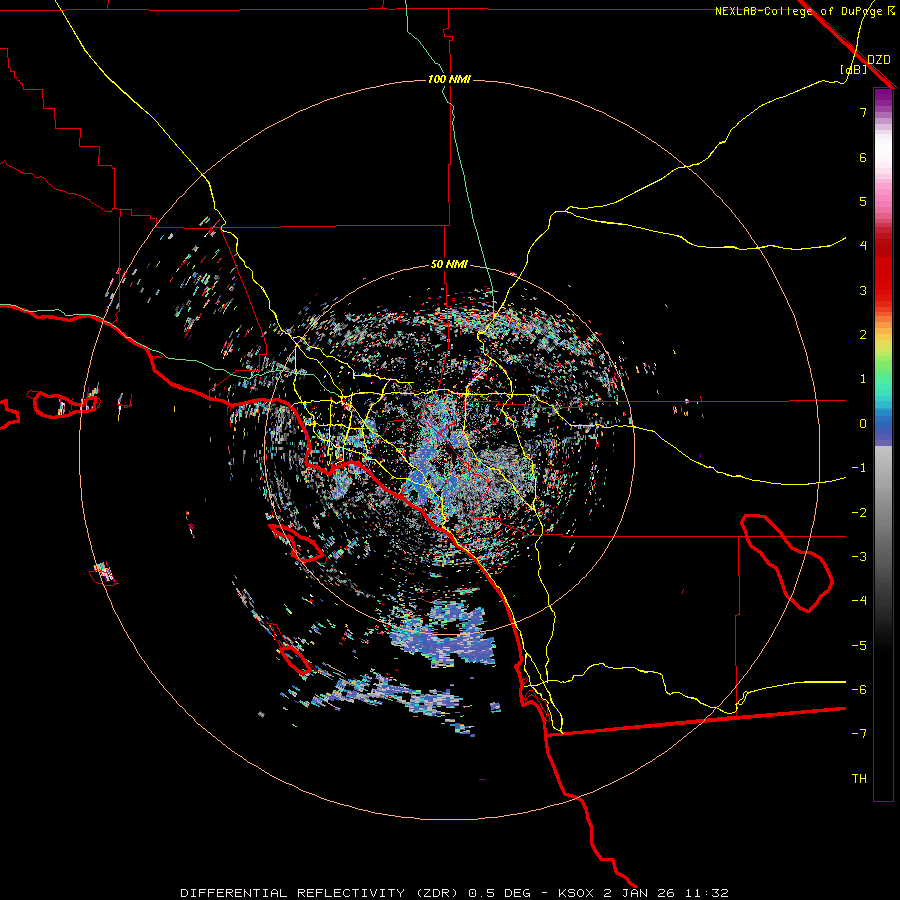Viewport: 900px width, 900px height.
Task: Click the color scale value 7
Action: pyautogui.click(x=863, y=112)
